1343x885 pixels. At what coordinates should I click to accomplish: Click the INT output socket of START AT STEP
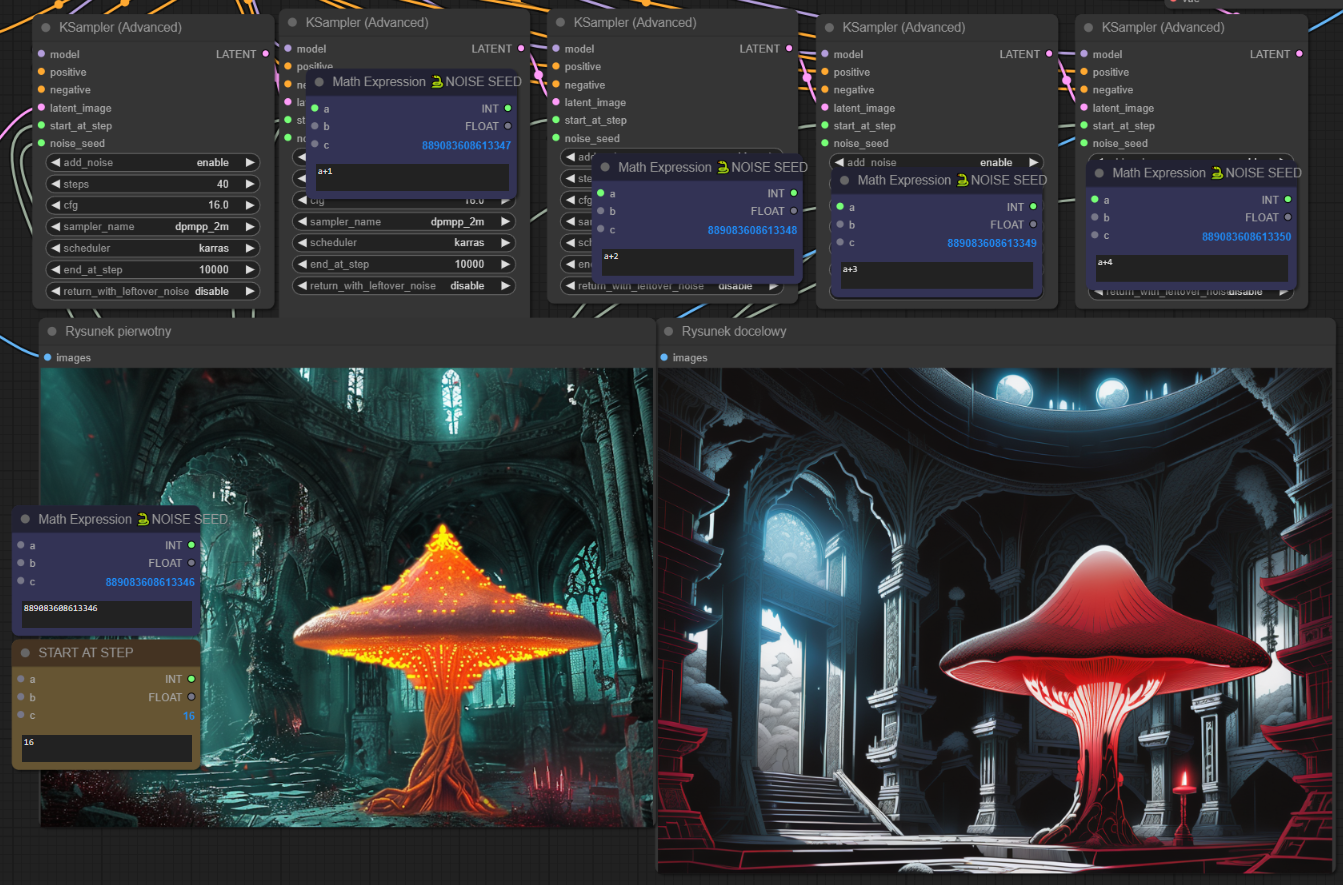[191, 679]
